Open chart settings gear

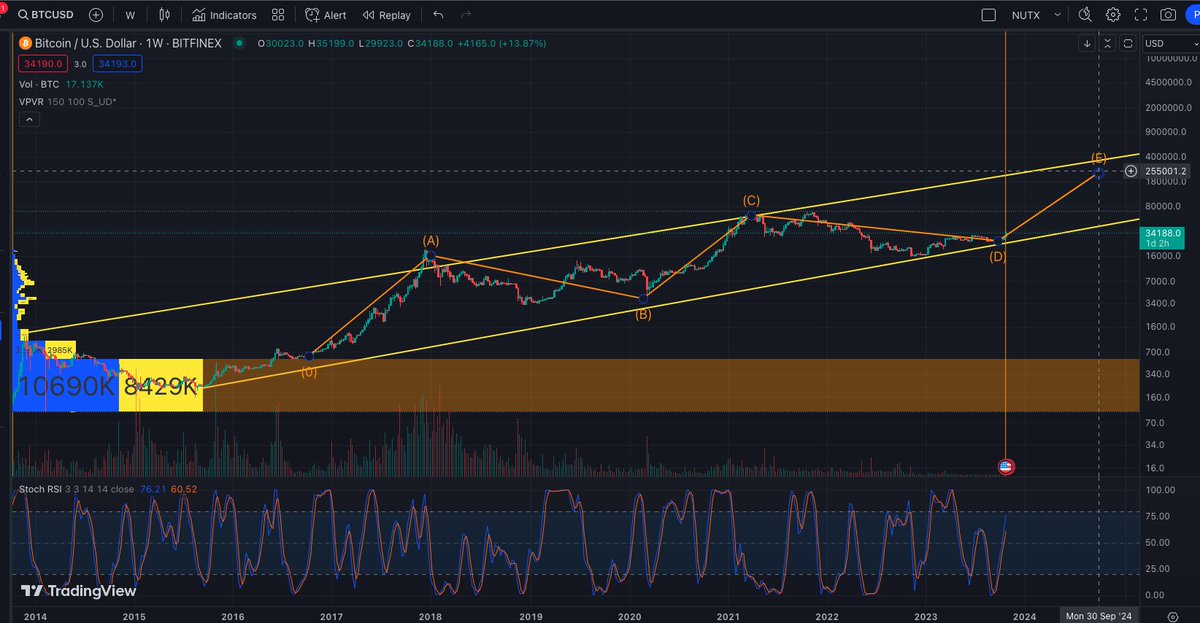click(1113, 15)
